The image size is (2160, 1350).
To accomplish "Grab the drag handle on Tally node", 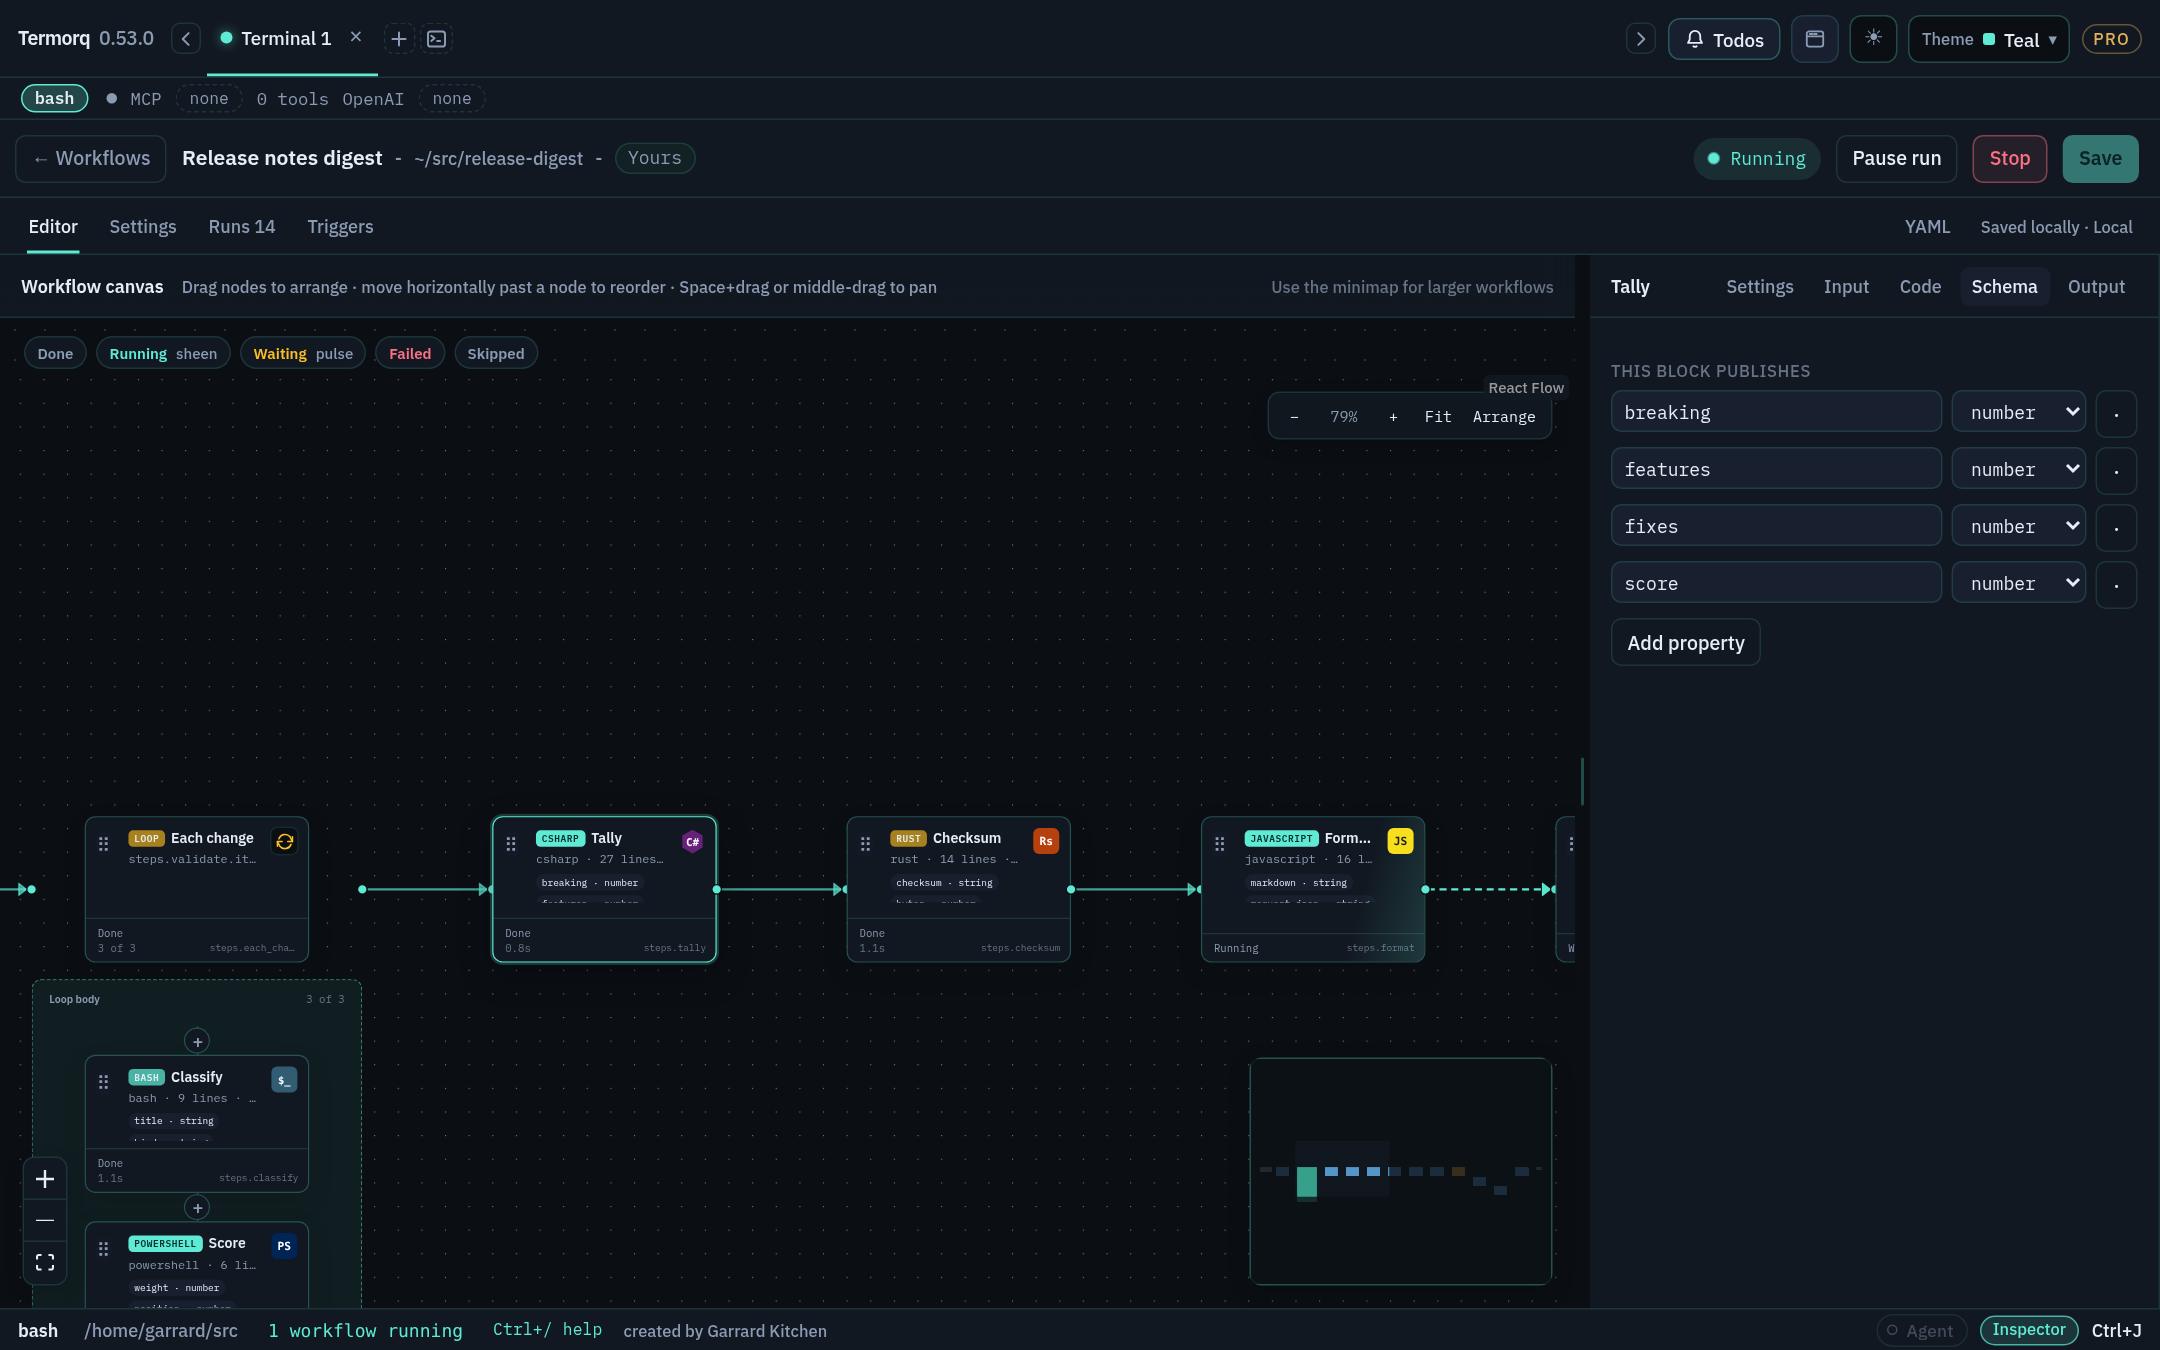I will pos(511,844).
